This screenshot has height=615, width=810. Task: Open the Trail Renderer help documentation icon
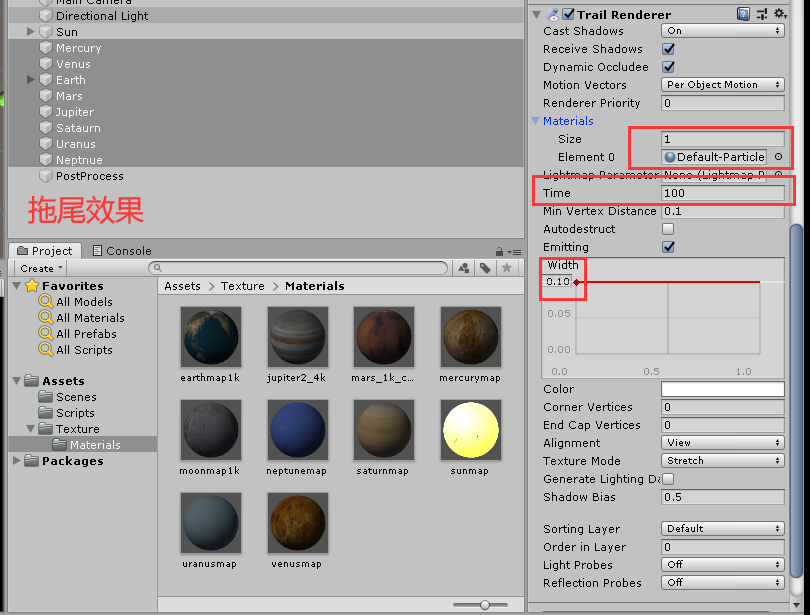point(743,13)
